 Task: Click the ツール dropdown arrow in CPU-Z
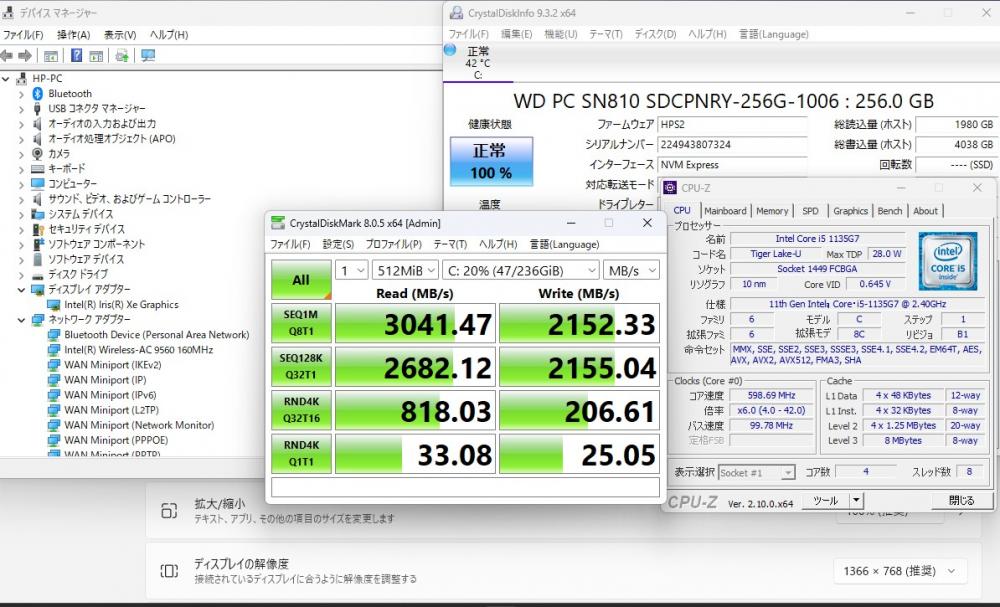click(x=857, y=501)
